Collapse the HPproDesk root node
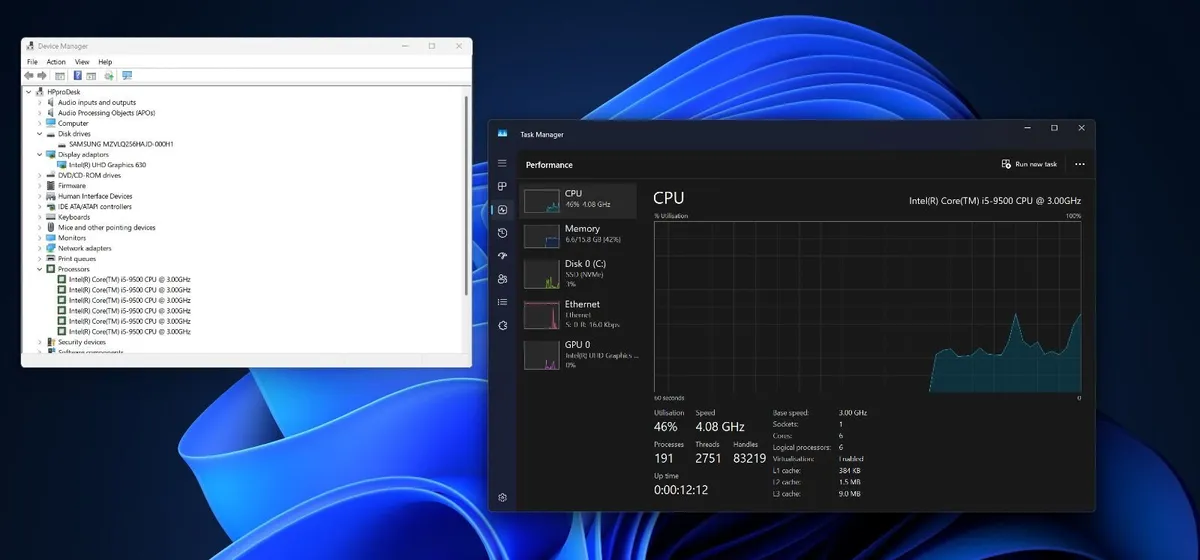 pyautogui.click(x=29, y=92)
